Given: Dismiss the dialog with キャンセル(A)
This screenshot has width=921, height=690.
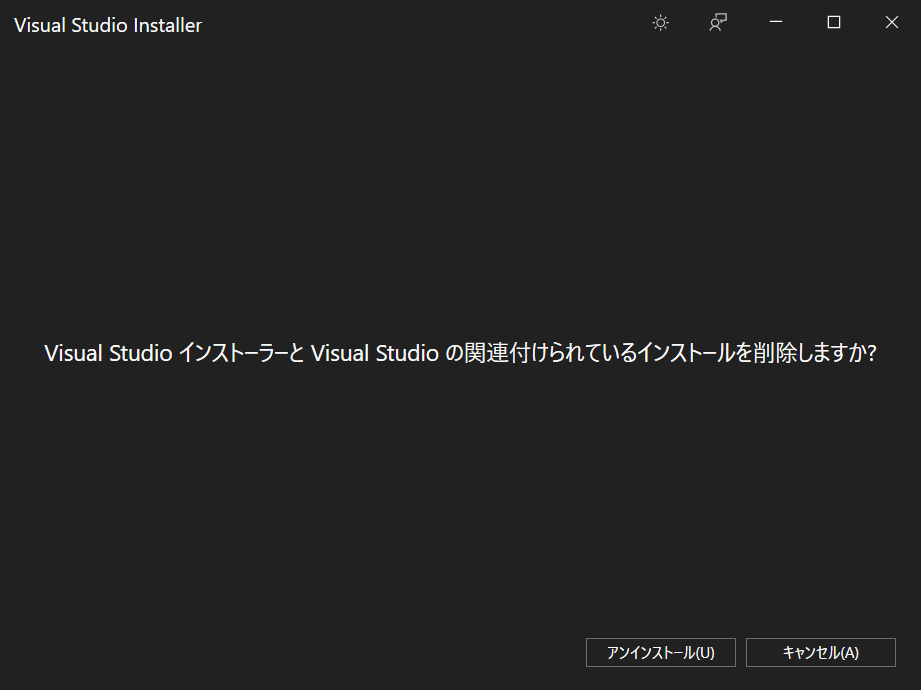Looking at the screenshot, I should coord(820,652).
